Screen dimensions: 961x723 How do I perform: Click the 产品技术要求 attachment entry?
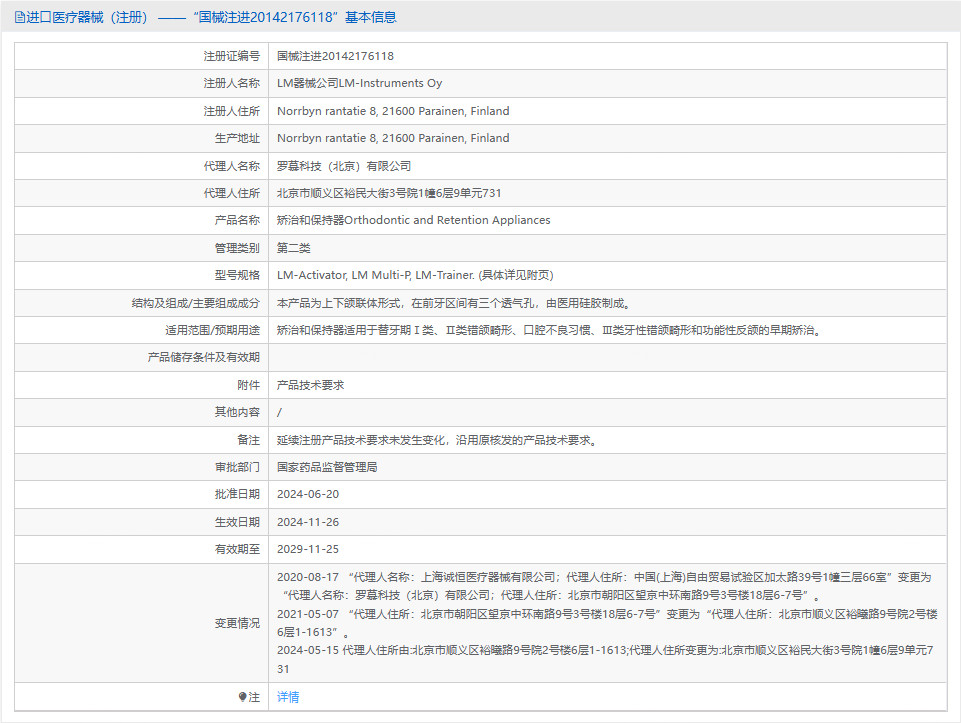pyautogui.click(x=312, y=384)
